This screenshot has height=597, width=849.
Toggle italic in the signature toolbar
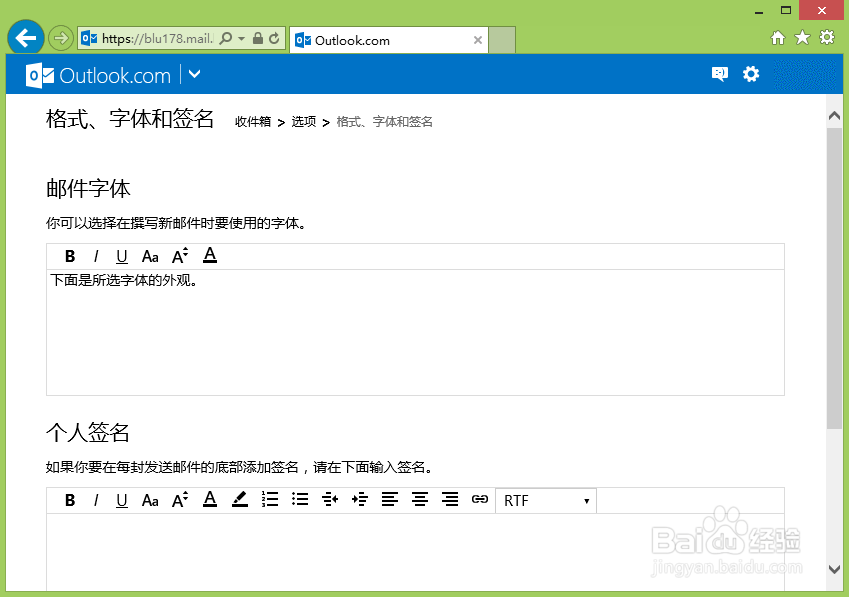97,500
